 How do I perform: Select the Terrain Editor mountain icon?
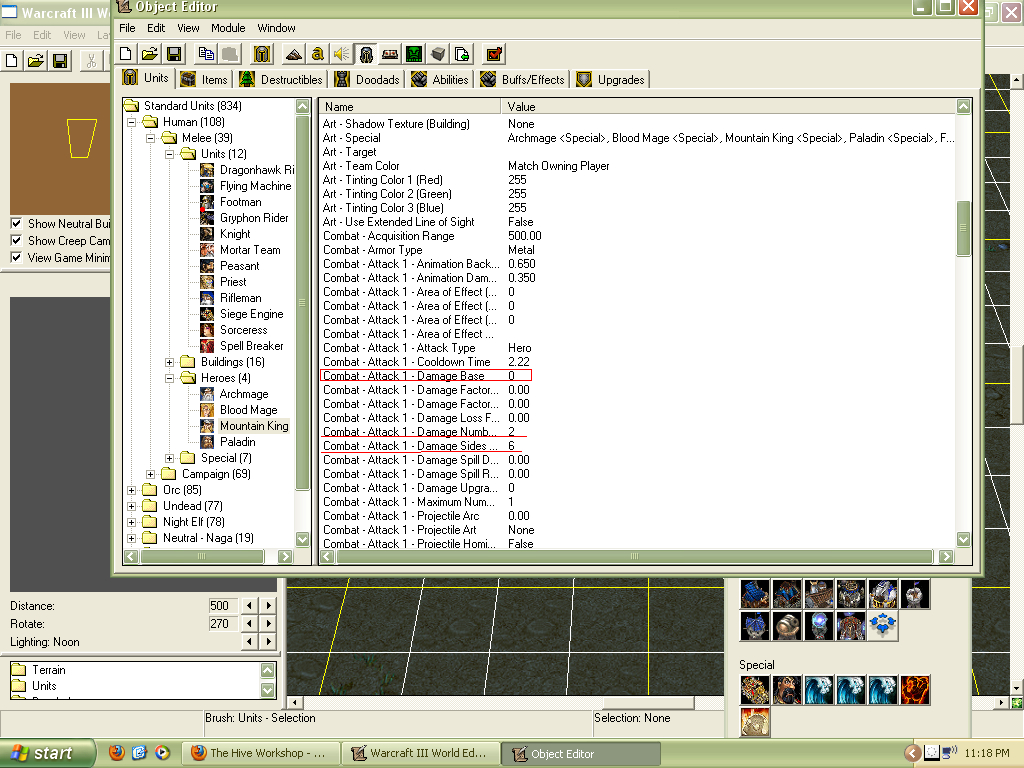pos(294,54)
